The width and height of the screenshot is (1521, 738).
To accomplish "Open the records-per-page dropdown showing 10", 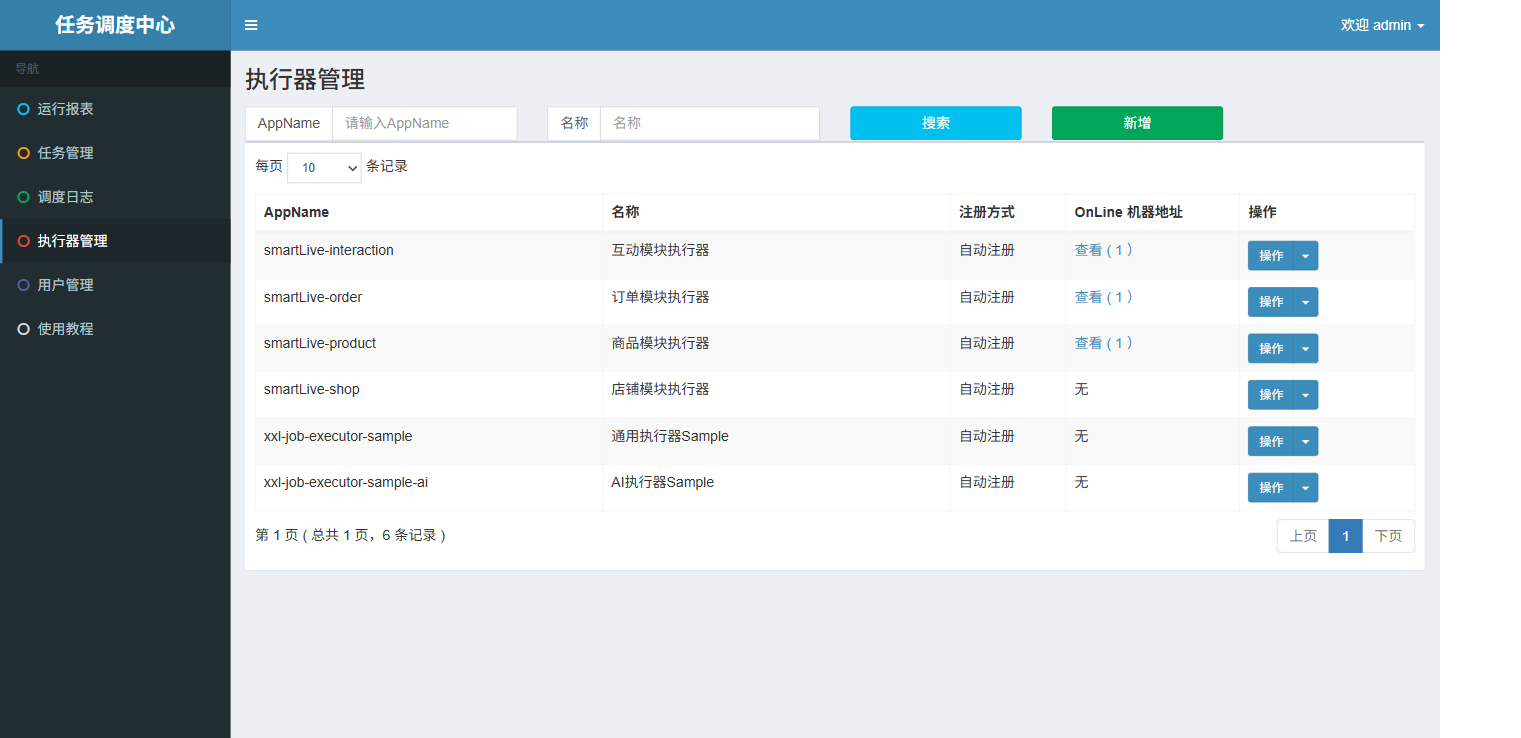I will [x=324, y=168].
